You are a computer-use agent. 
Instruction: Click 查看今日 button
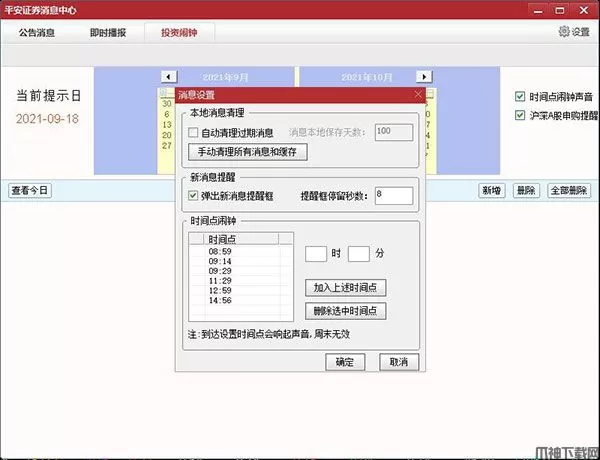[x=29, y=190]
